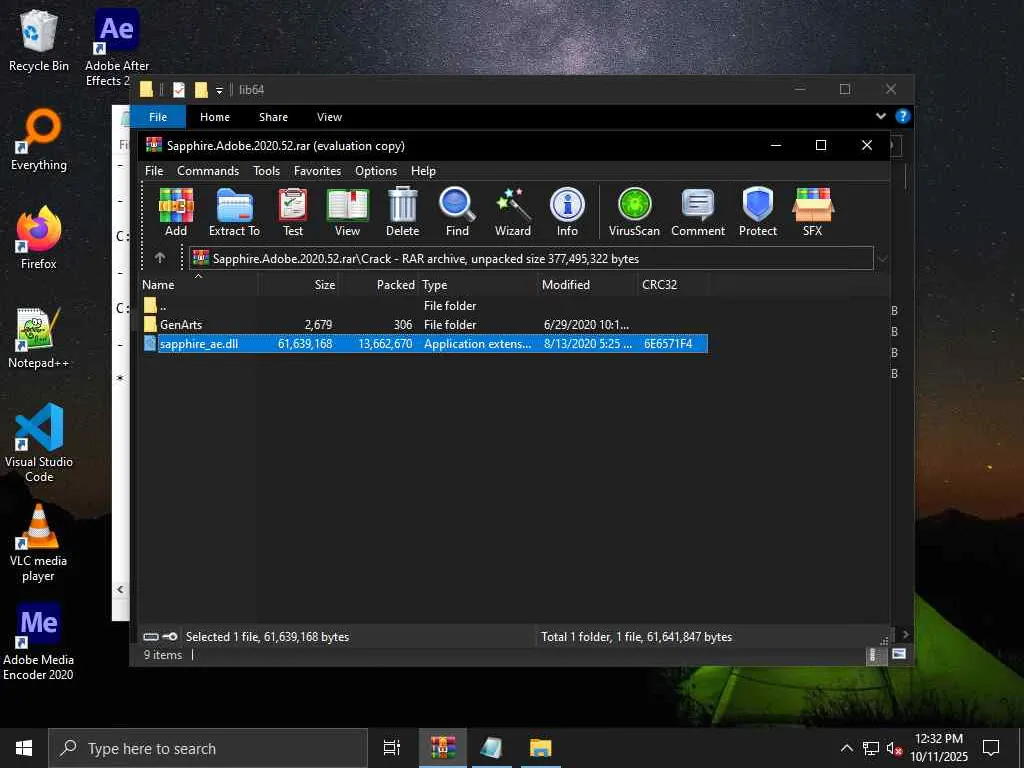Screen dimensions: 1024x768
Task: Open the Commands menu
Action: 208,170
